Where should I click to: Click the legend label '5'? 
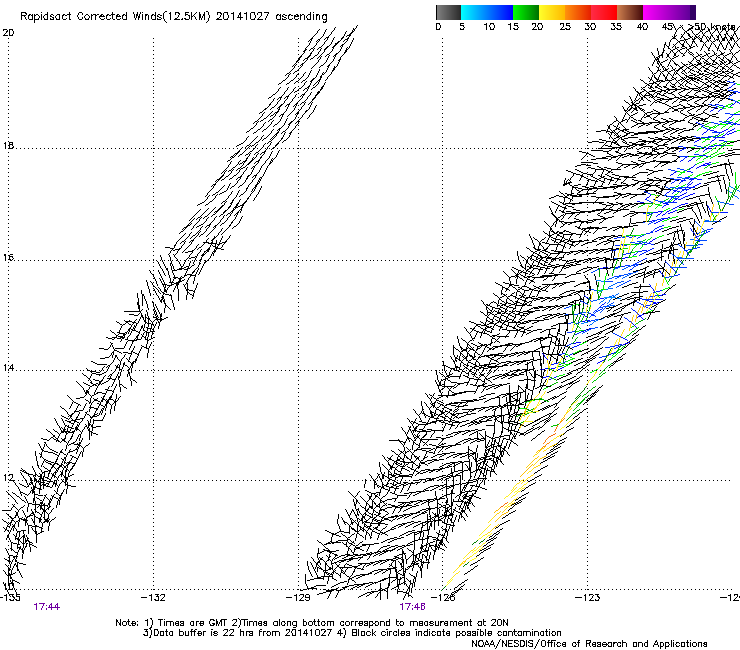point(462,27)
